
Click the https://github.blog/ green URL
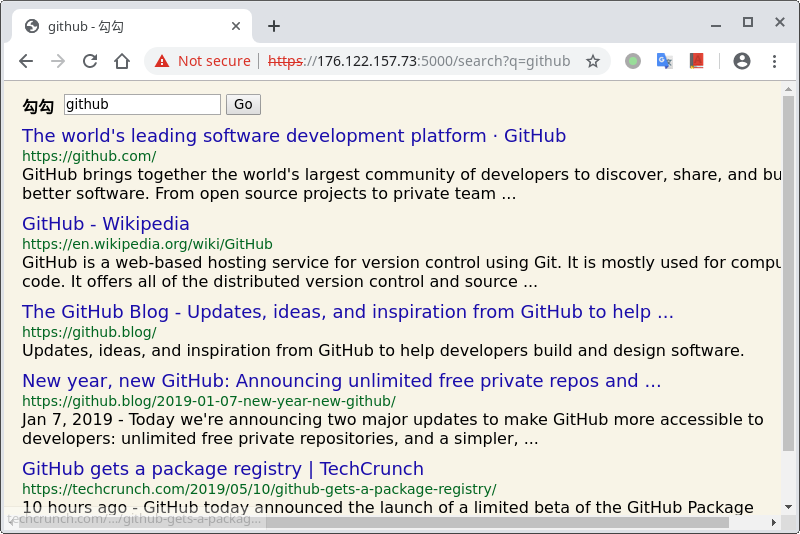click(x=89, y=332)
